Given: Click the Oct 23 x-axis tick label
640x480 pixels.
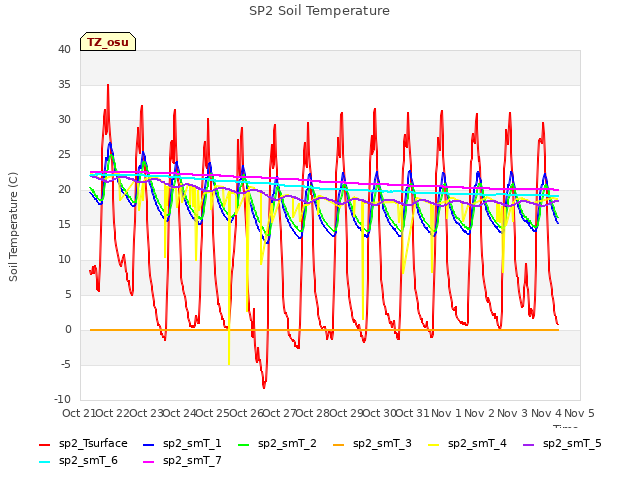Looking at the screenshot, I should (146, 413).
